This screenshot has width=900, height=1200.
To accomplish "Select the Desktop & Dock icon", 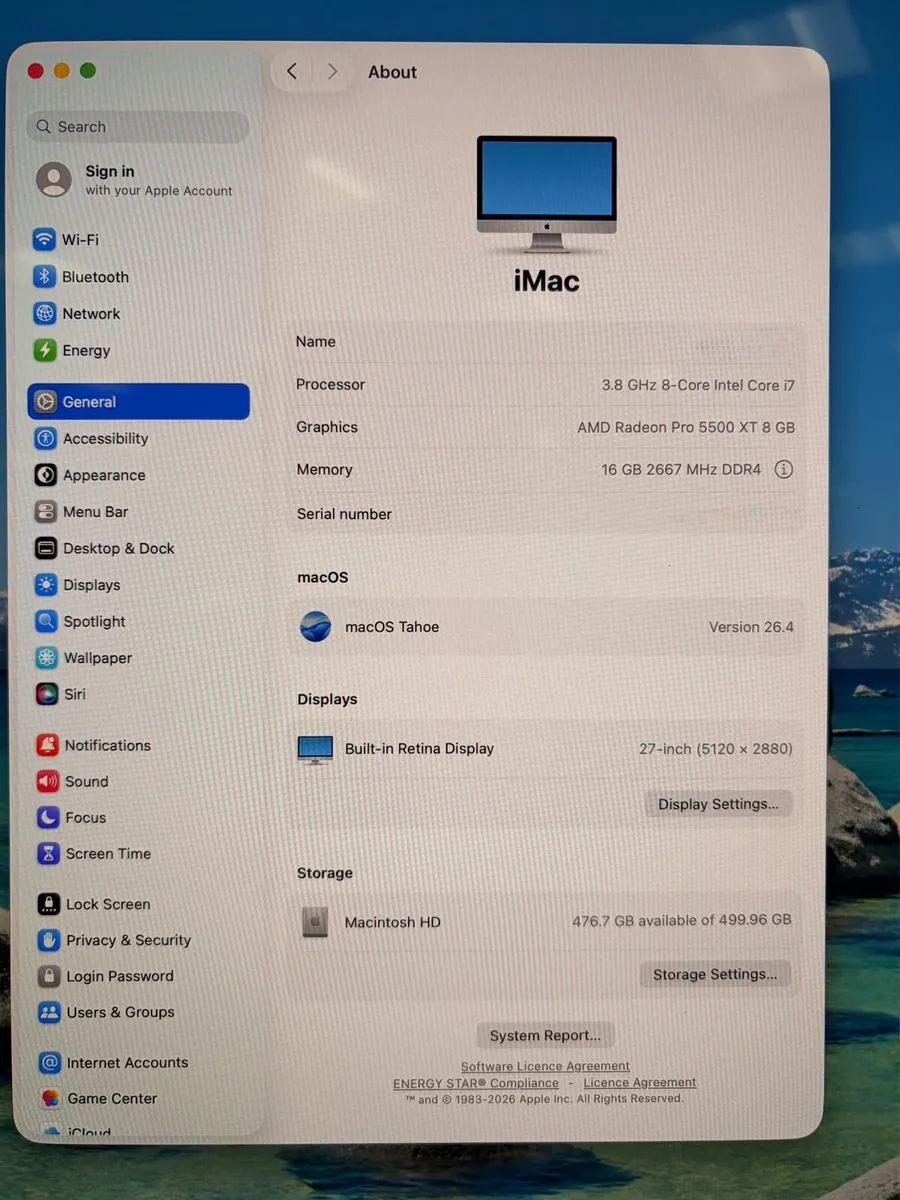I will point(46,548).
